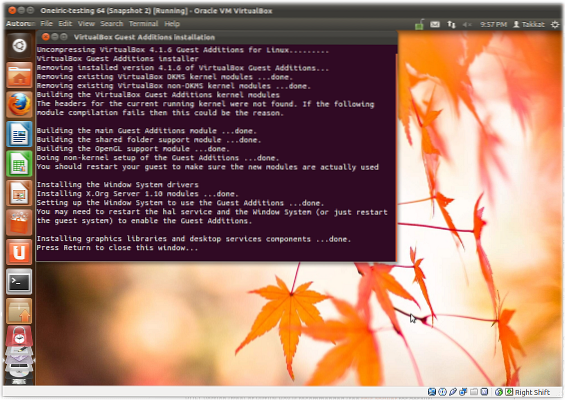Open LibreOffice Impress from the launcher
Screen dimensions: 565x400
point(19,193)
